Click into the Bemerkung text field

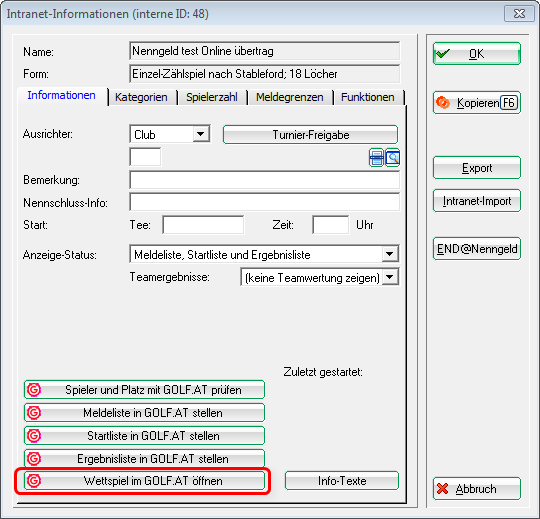(x=264, y=180)
